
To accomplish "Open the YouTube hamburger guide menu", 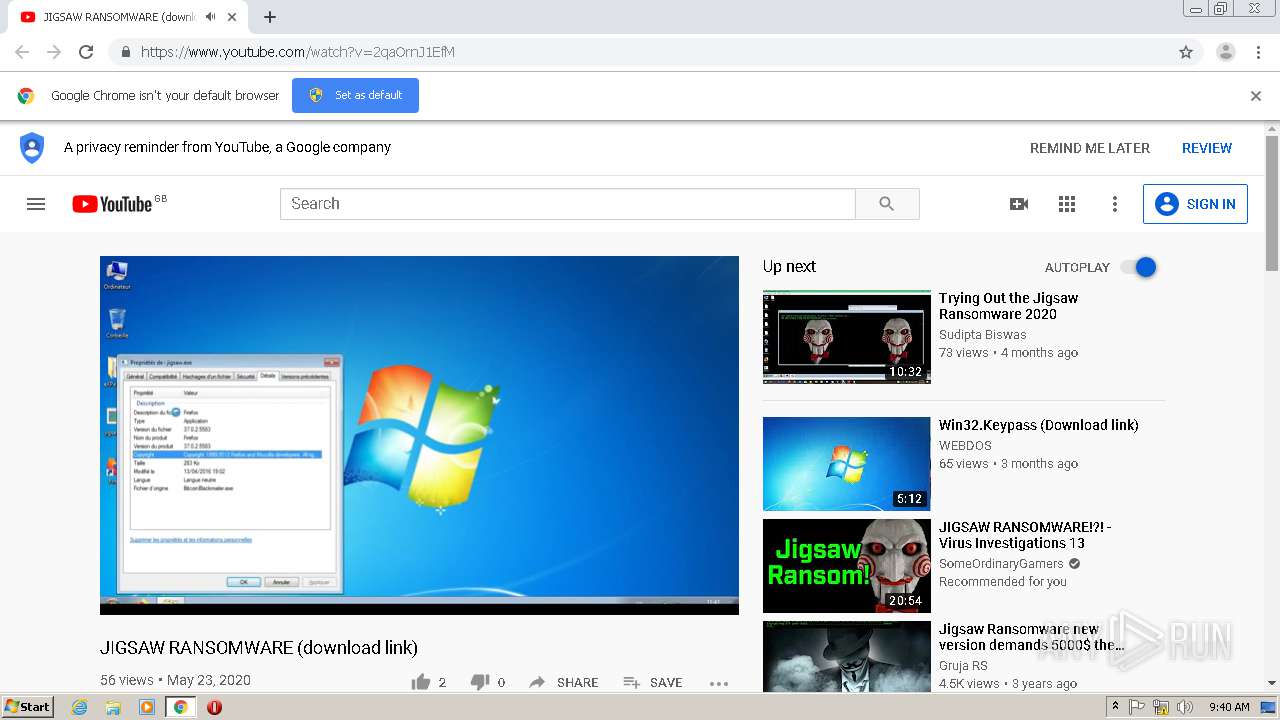I will tap(36, 204).
